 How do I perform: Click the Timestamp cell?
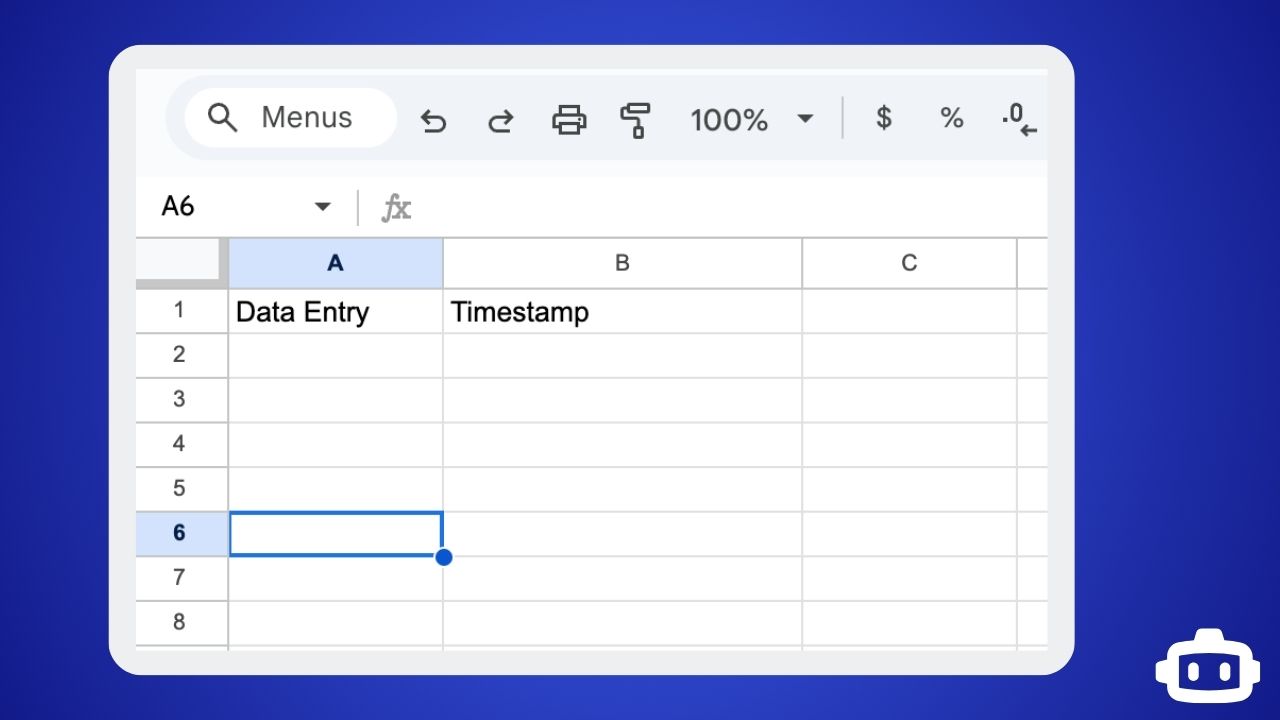[x=622, y=312]
